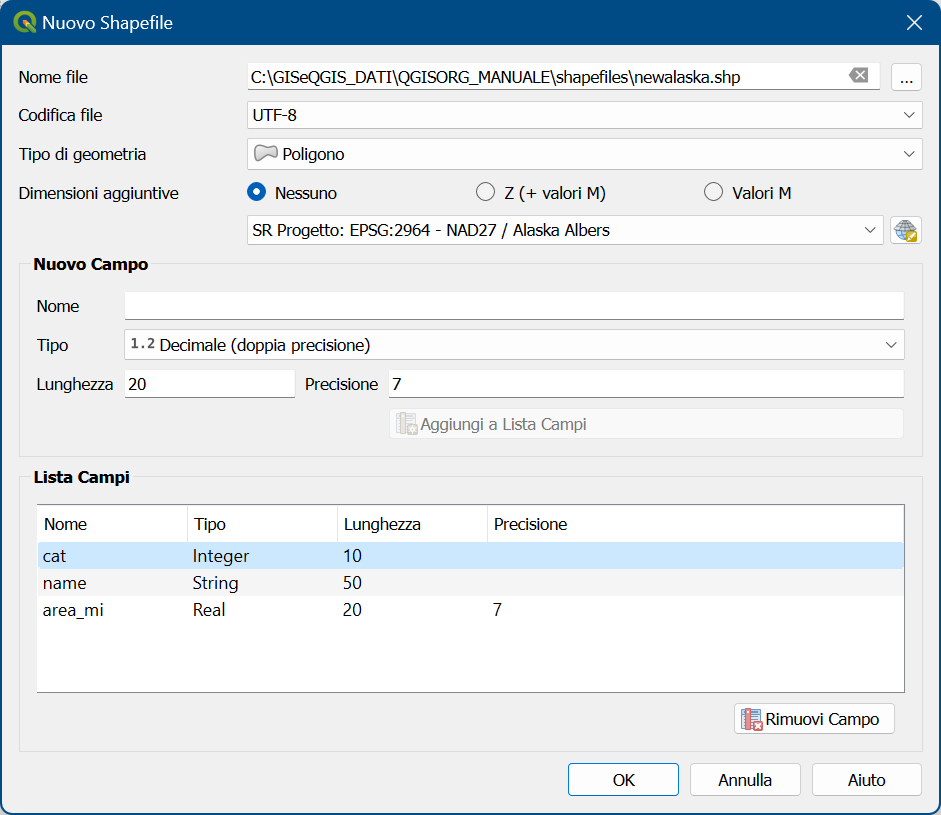Clear the file name with the backspace icon
Image resolution: width=941 pixels, height=815 pixels.
(x=858, y=76)
